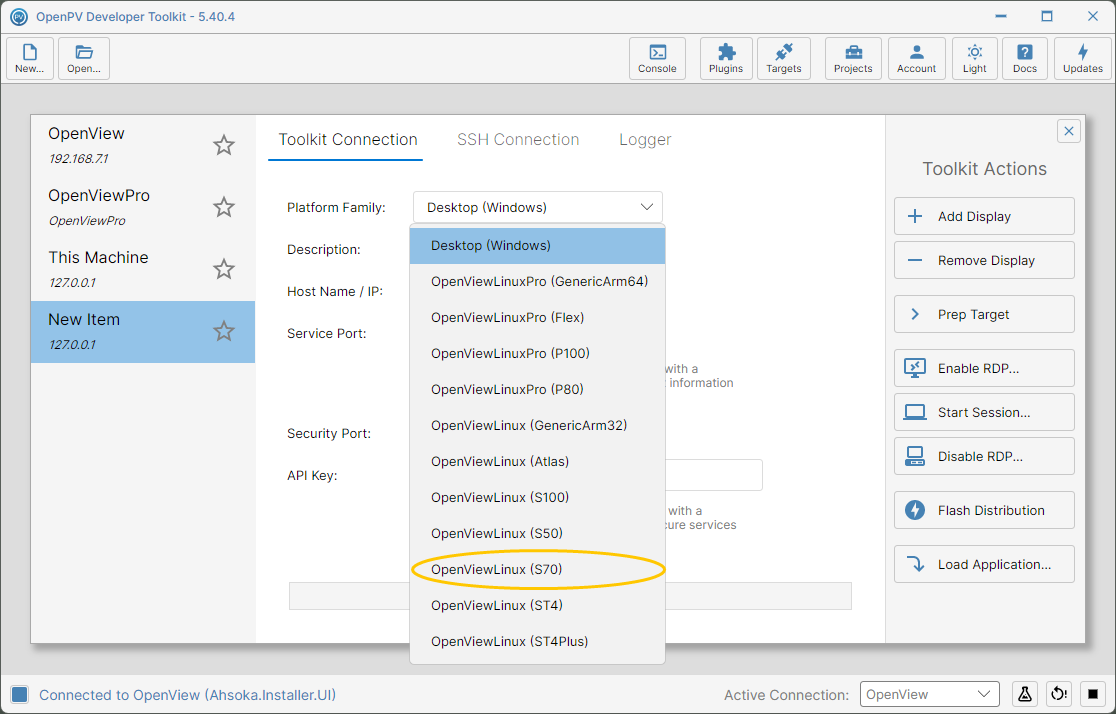1116x714 pixels.
Task: Select the OpenViewPro target entry
Action: point(142,207)
